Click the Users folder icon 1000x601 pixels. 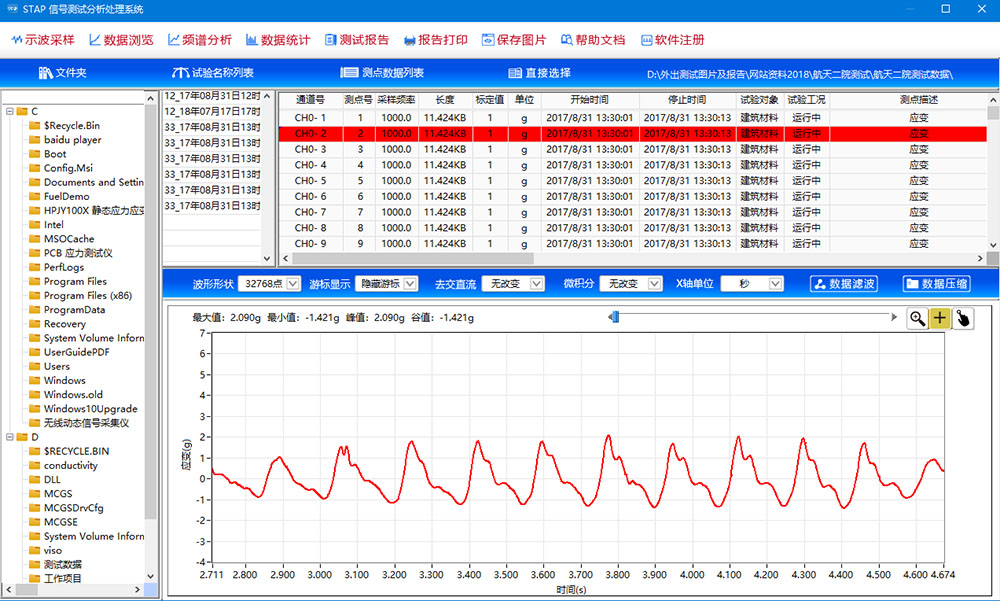click(x=34, y=366)
